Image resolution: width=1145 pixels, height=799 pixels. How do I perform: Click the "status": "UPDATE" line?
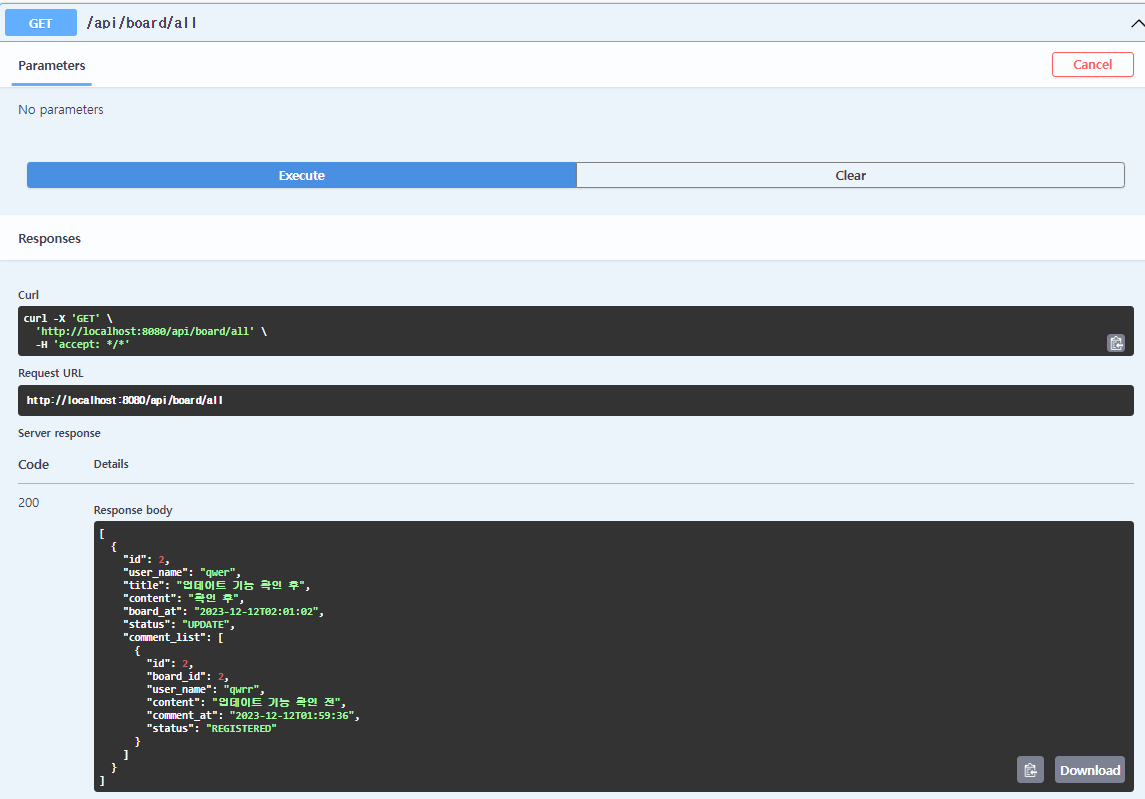pos(179,624)
